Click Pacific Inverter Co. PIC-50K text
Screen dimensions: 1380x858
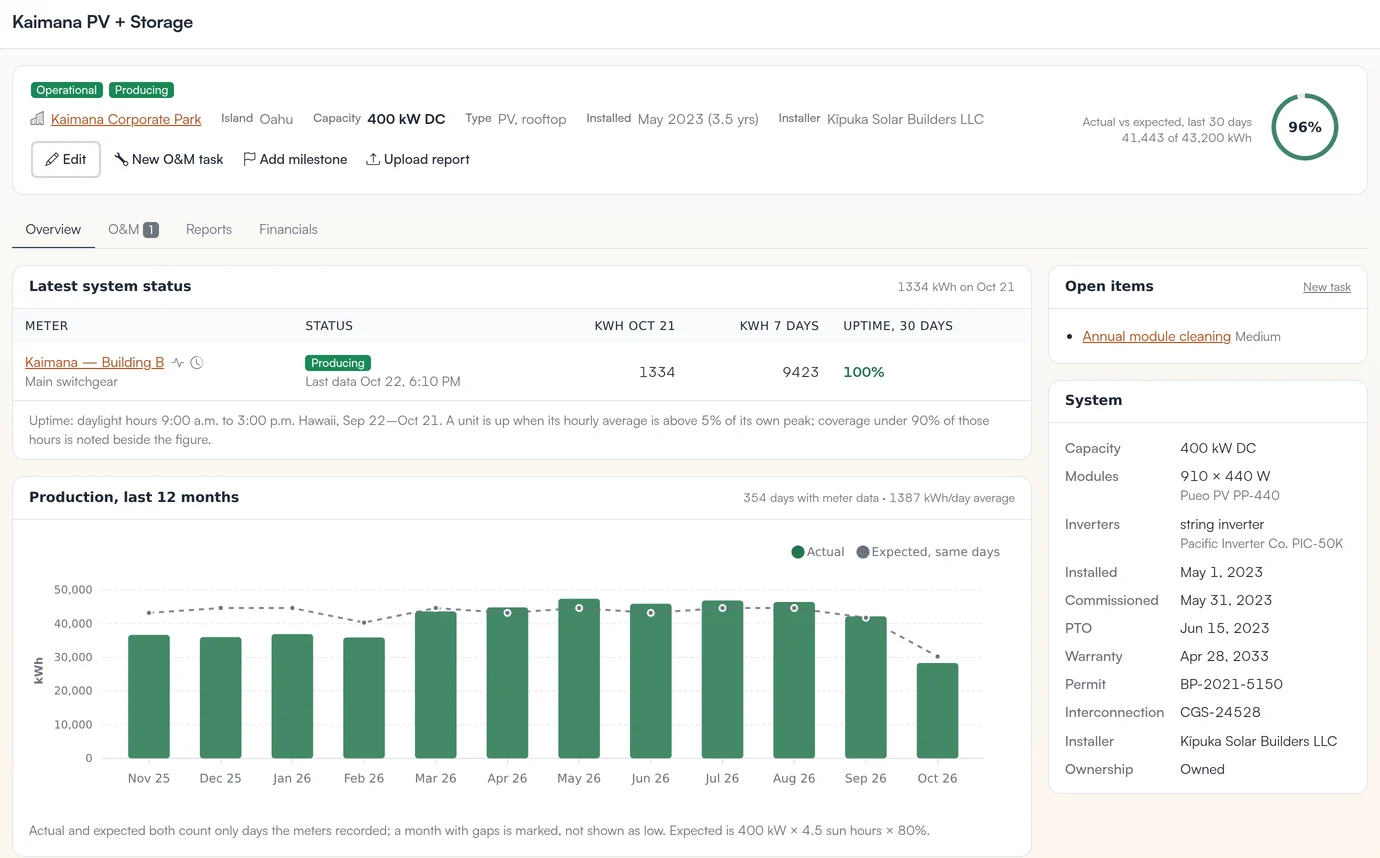coord(1261,543)
